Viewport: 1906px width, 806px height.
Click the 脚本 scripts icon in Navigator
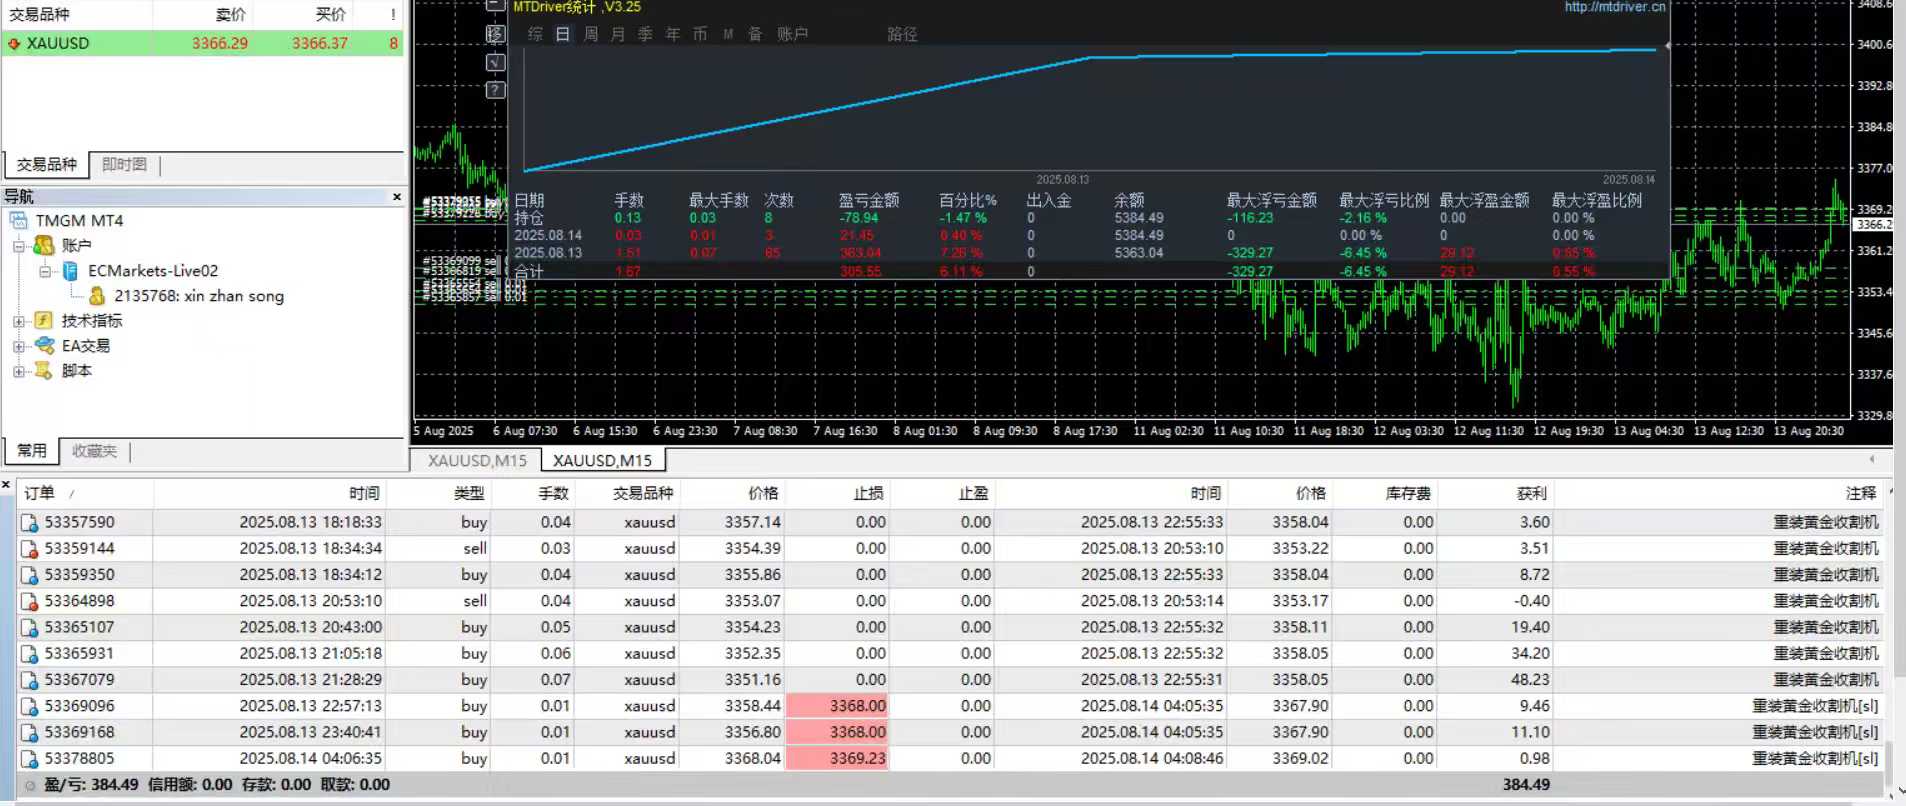pyautogui.click(x=43, y=370)
